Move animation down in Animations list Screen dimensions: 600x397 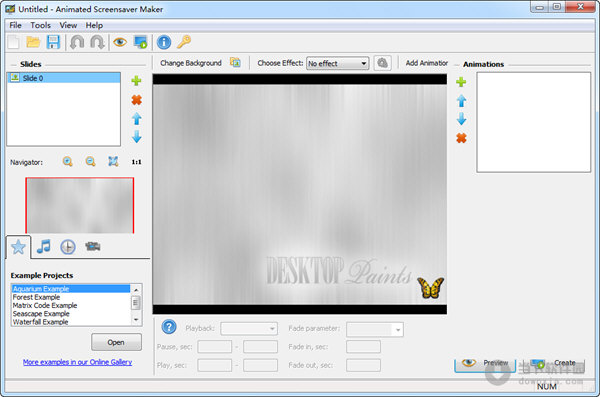tap(461, 119)
